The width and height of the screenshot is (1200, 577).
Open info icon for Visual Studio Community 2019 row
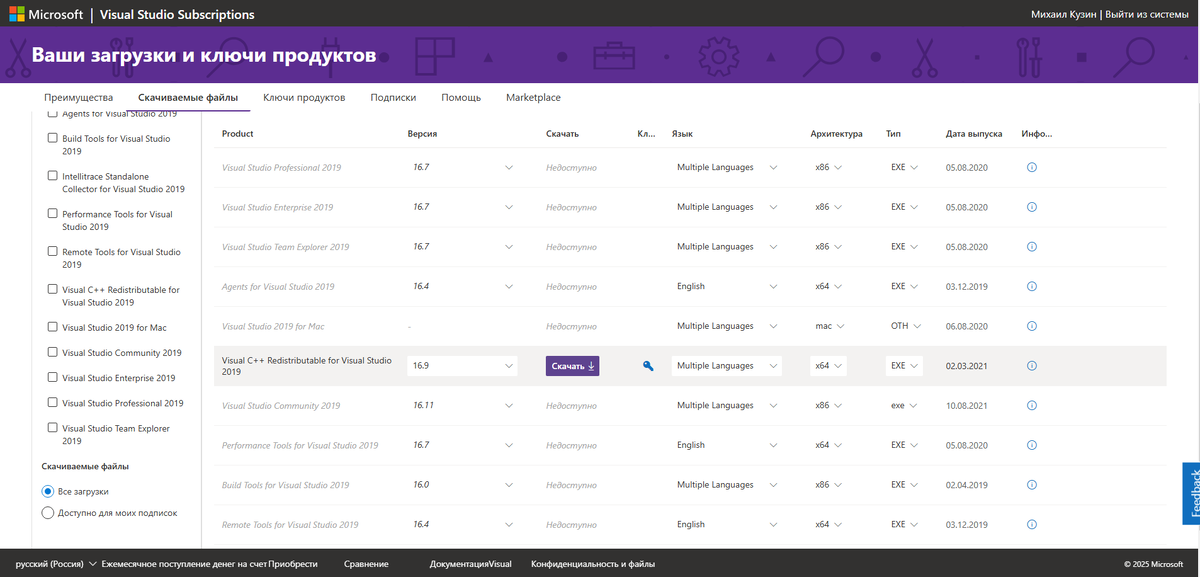click(1032, 405)
